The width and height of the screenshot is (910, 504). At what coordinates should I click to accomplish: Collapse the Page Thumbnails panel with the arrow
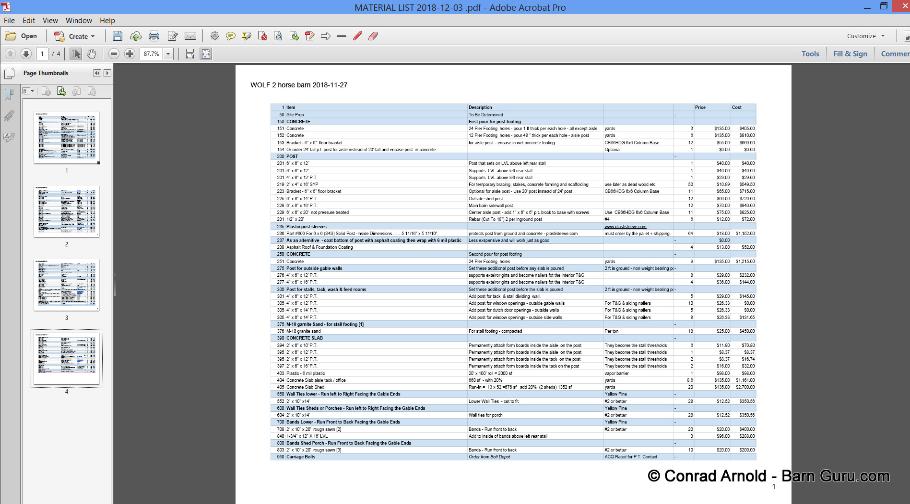97,73
